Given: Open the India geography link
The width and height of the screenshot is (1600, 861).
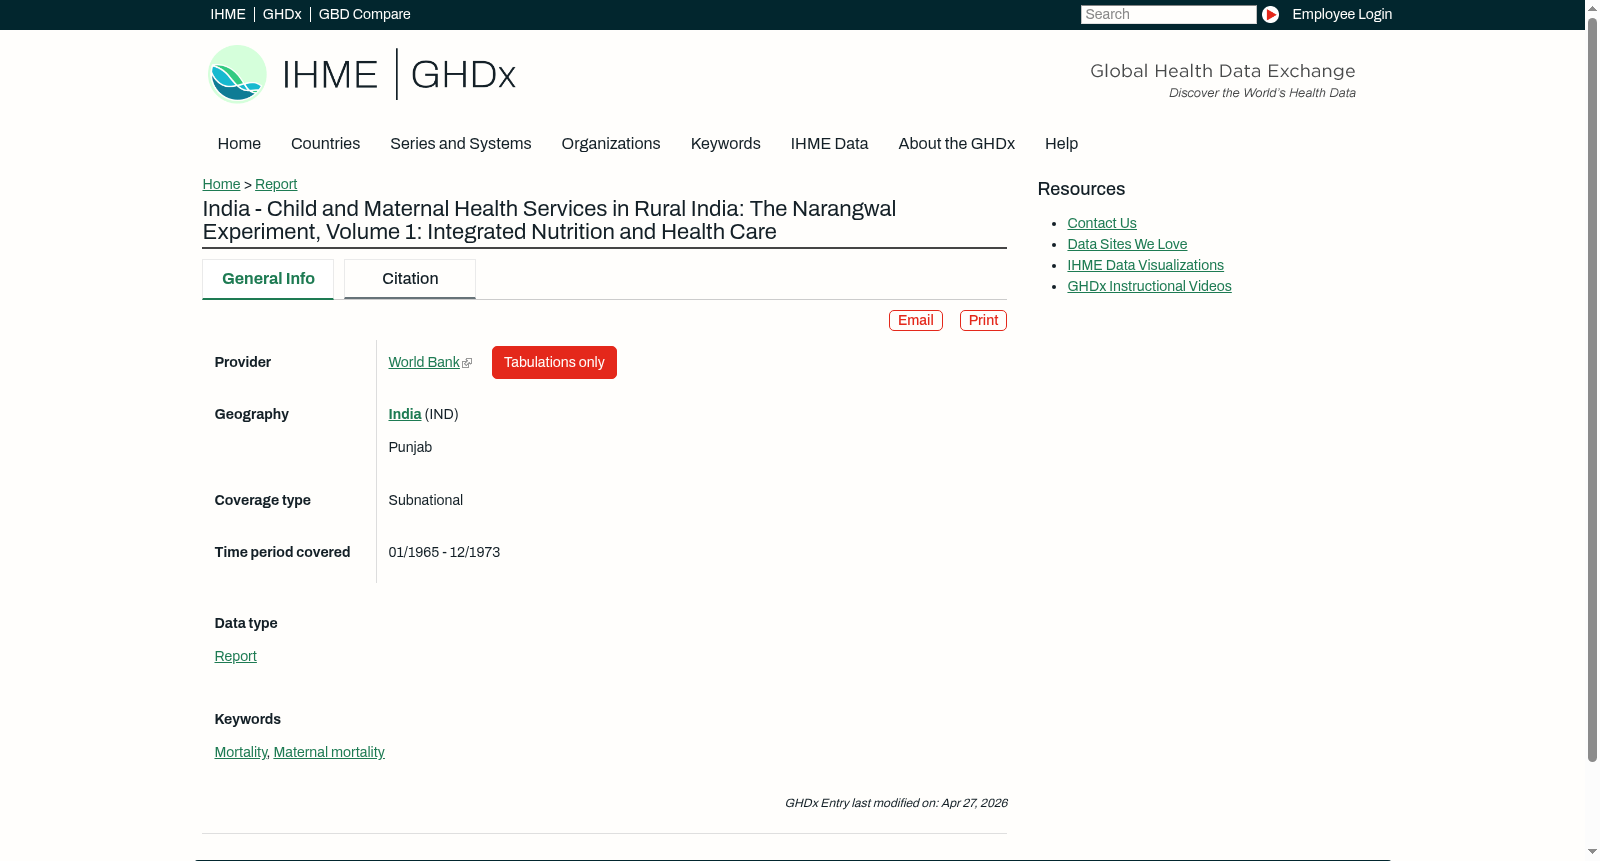Looking at the screenshot, I should pyautogui.click(x=405, y=414).
